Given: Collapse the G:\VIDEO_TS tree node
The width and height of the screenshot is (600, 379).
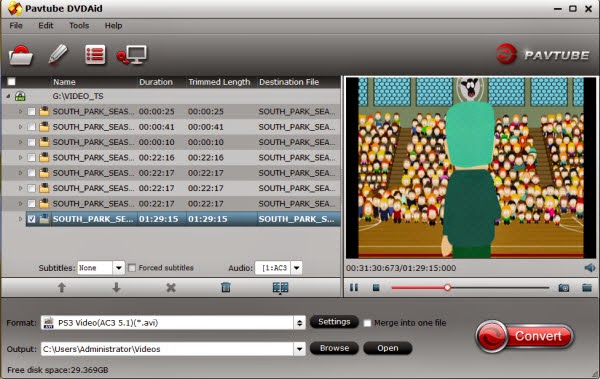Looking at the screenshot, I should 8,96.
